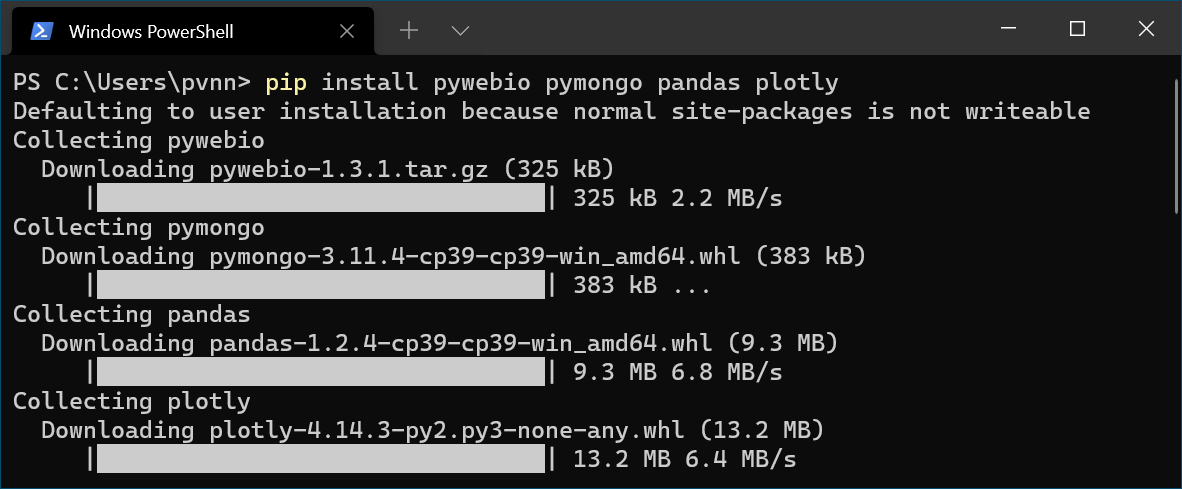1182x489 pixels.
Task: Open a new tab with the plus icon
Action: [x=409, y=30]
